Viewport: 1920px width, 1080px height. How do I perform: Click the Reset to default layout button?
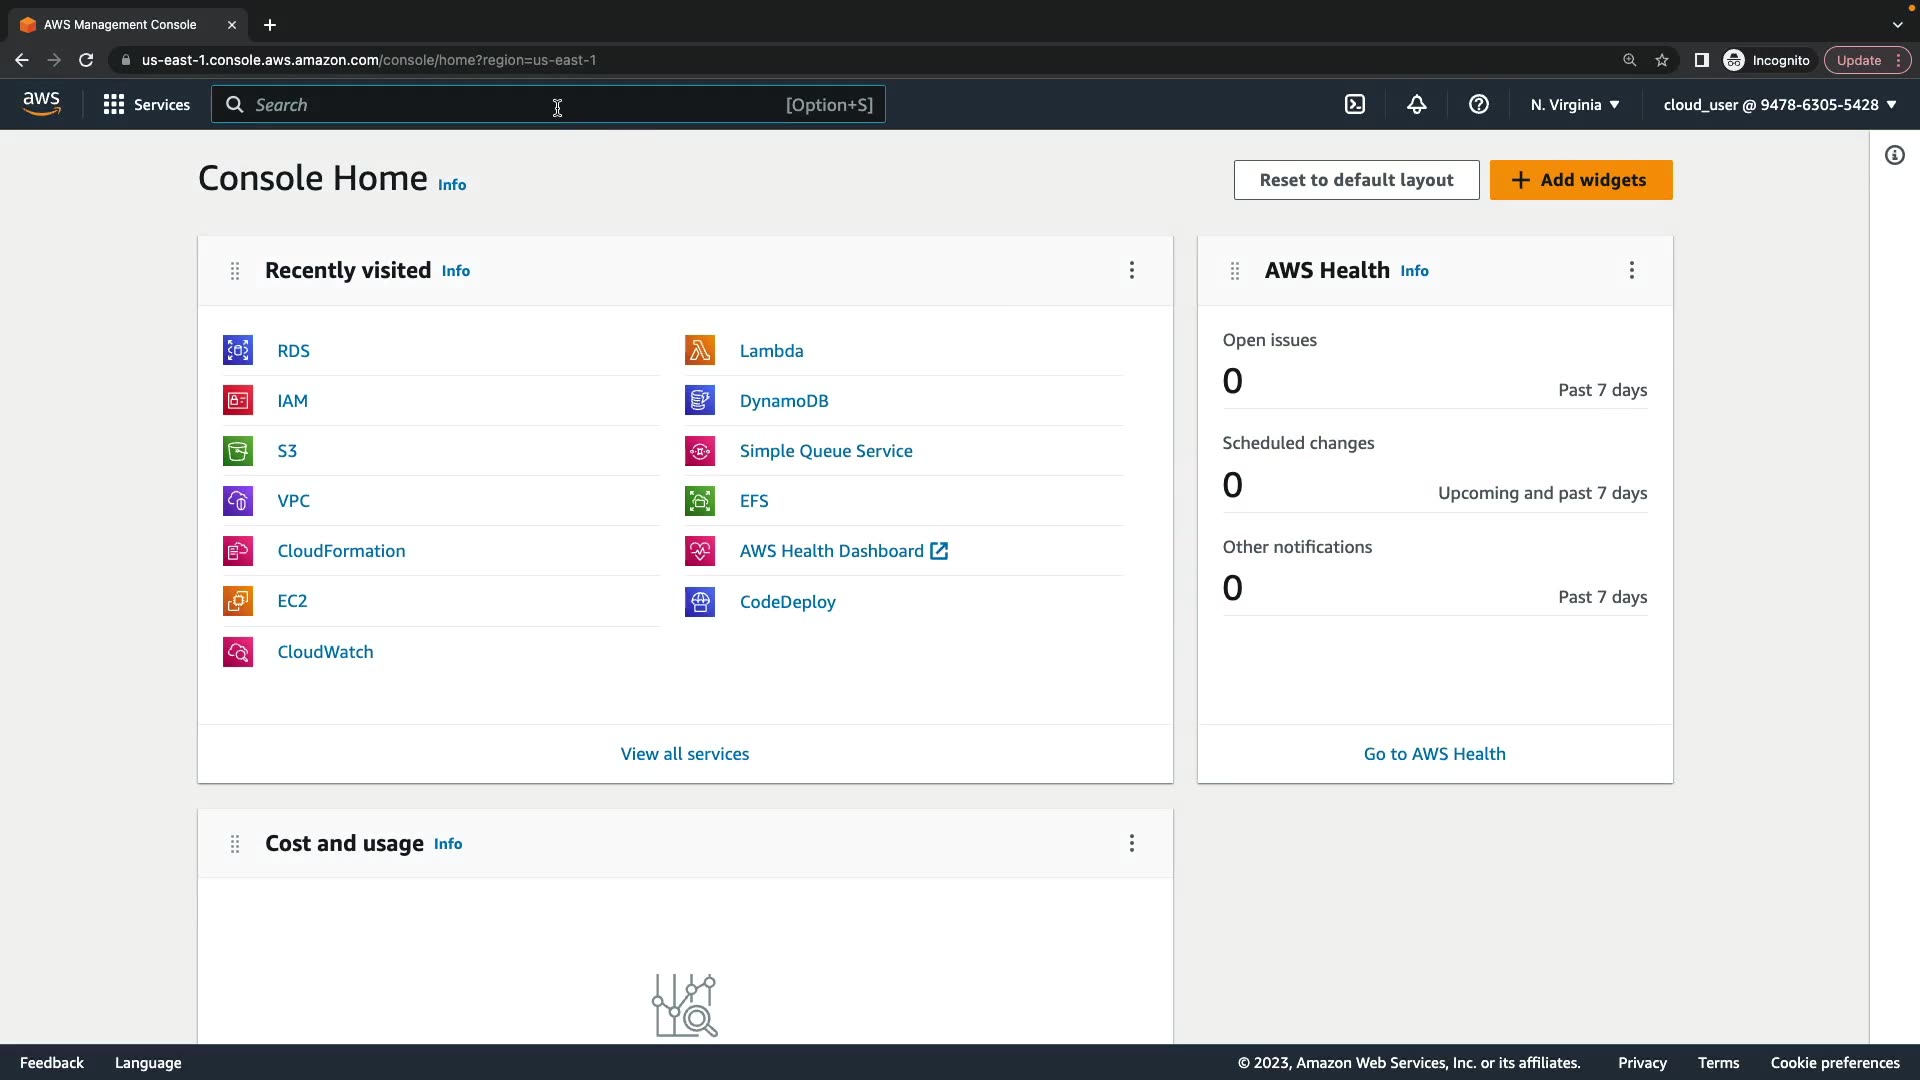click(1356, 180)
